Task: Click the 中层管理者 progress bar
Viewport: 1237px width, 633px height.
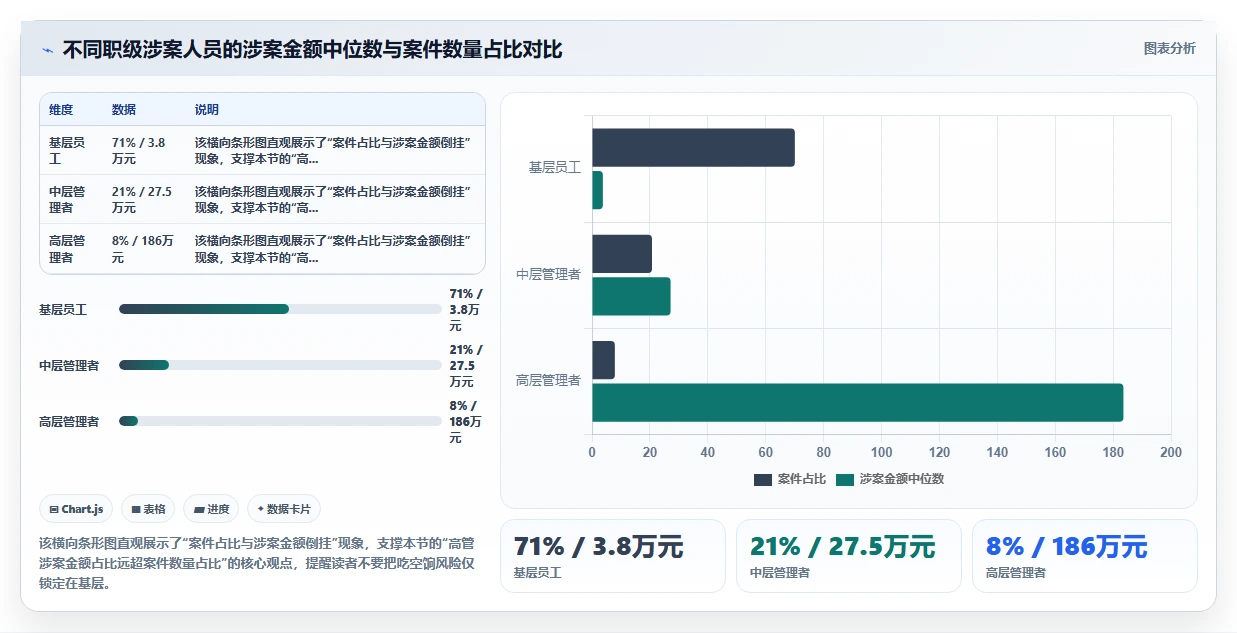Action: [280, 365]
